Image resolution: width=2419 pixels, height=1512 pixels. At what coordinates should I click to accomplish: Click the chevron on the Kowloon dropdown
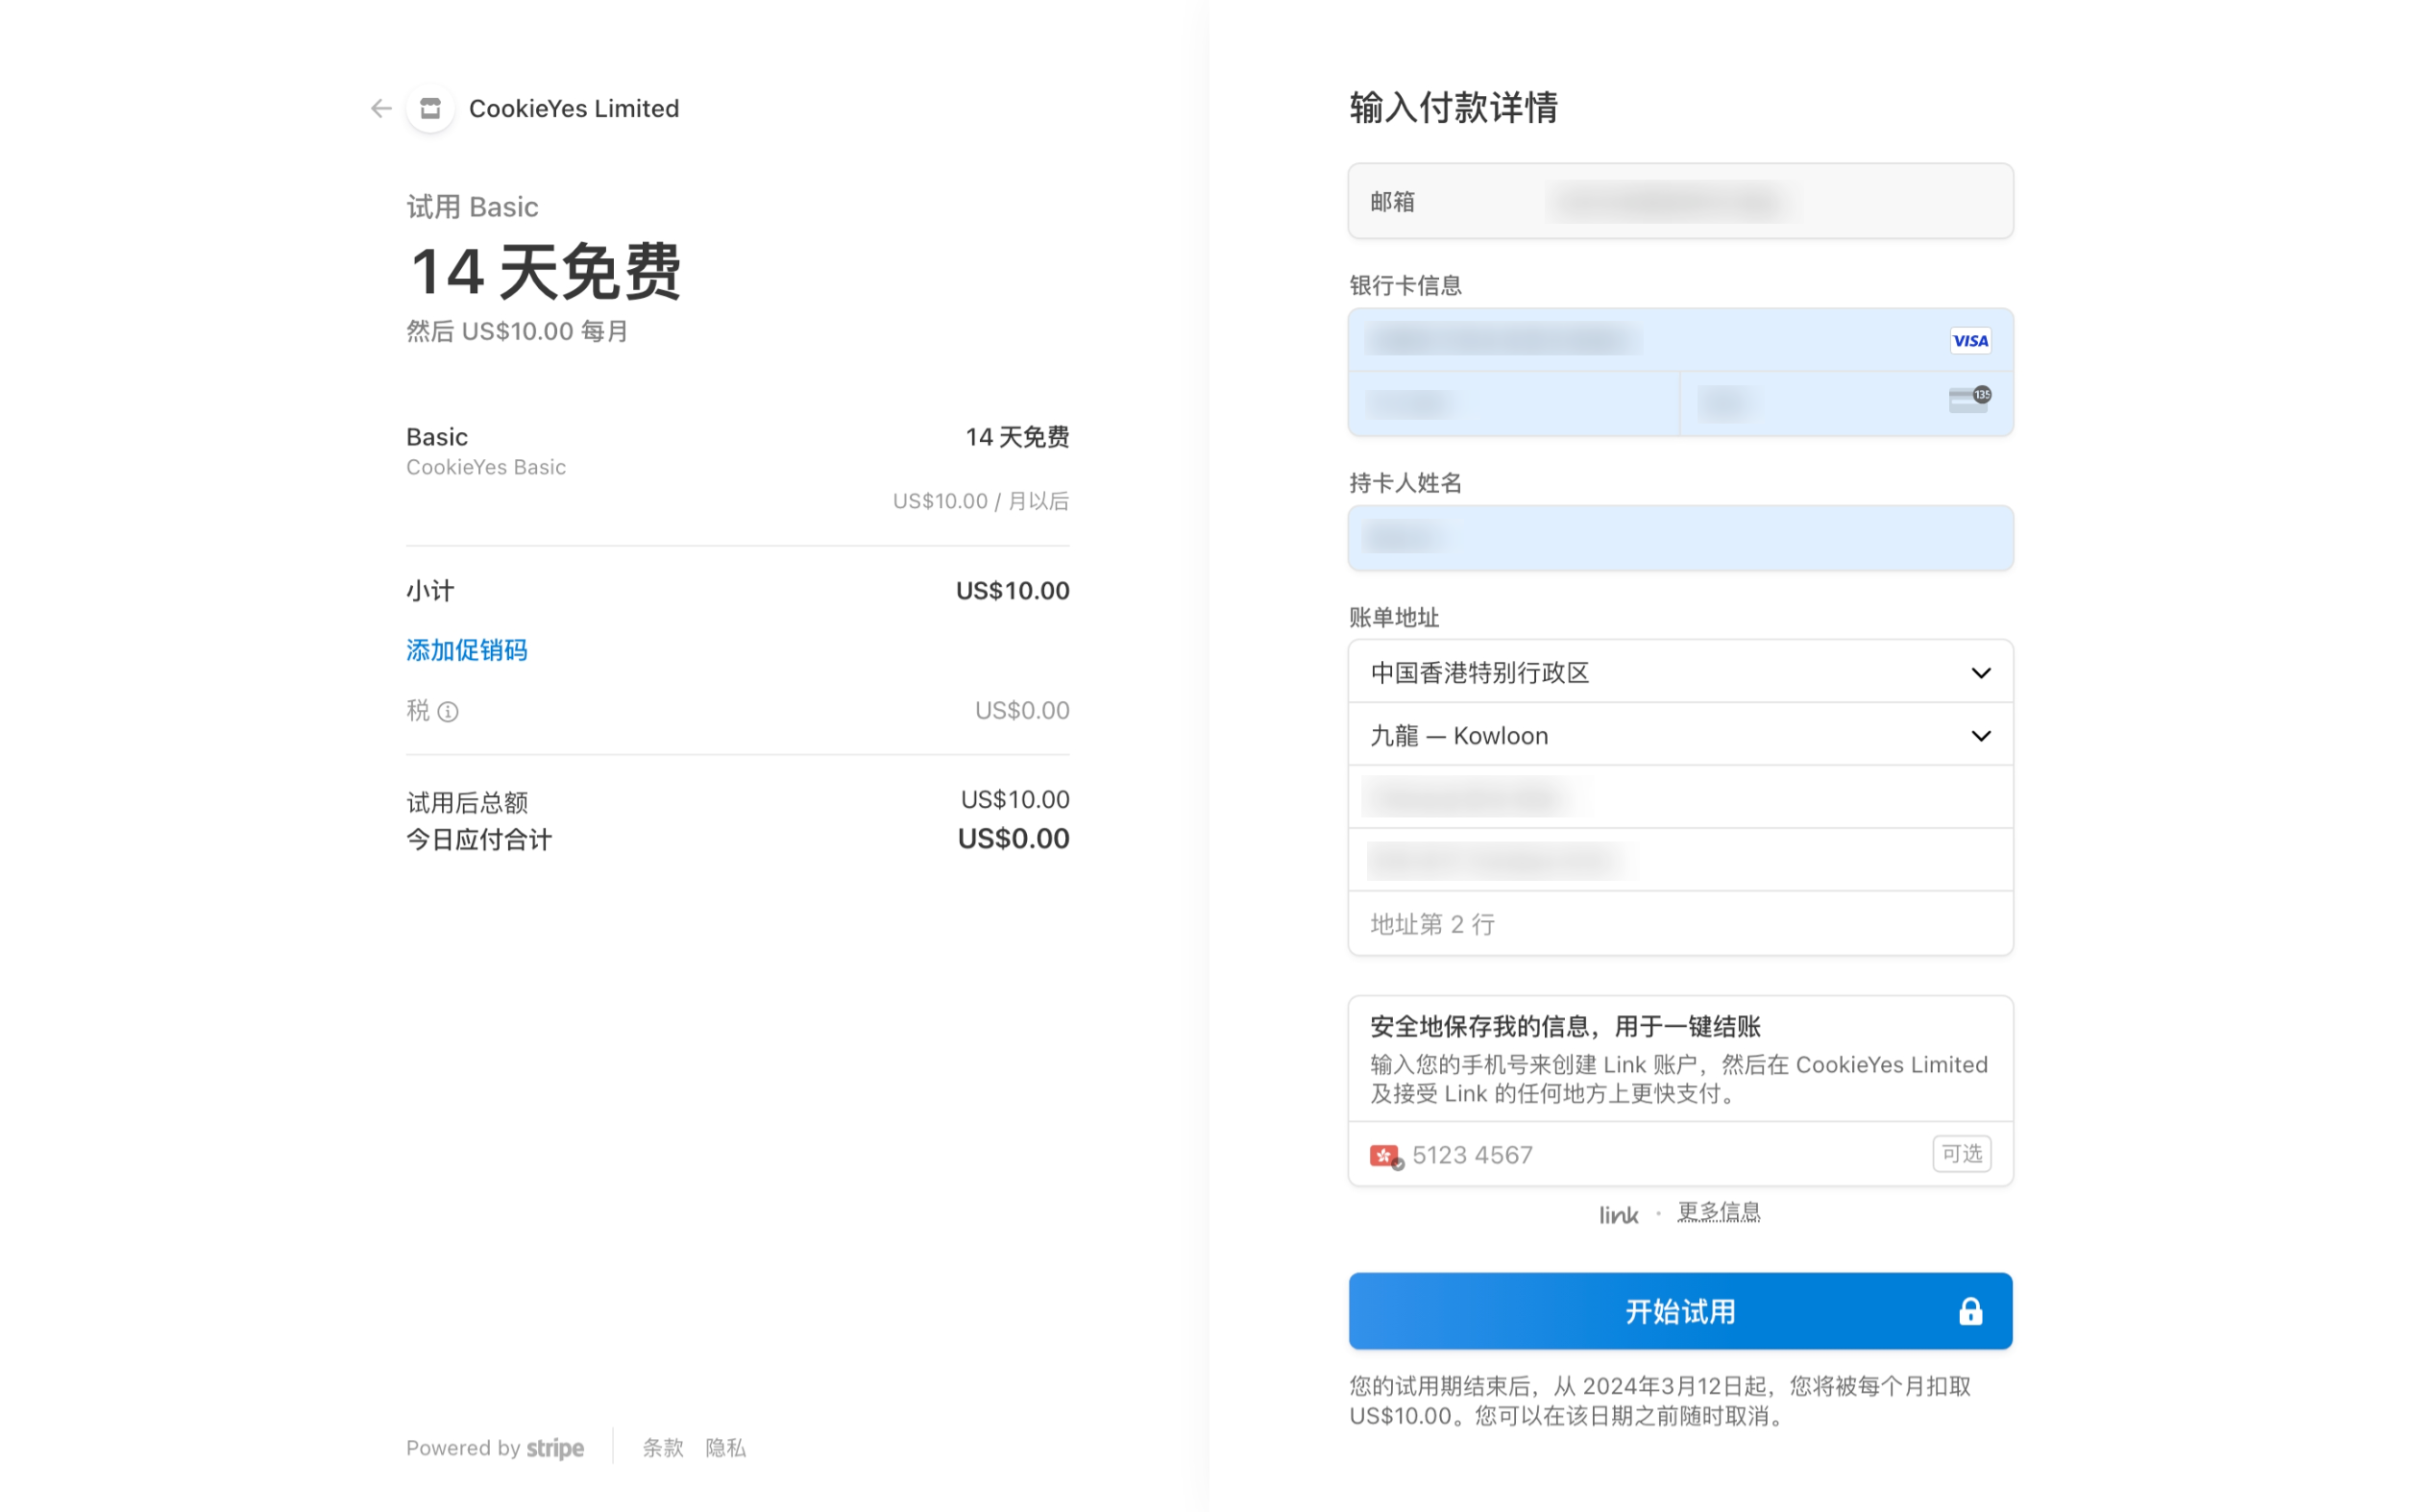click(1980, 736)
